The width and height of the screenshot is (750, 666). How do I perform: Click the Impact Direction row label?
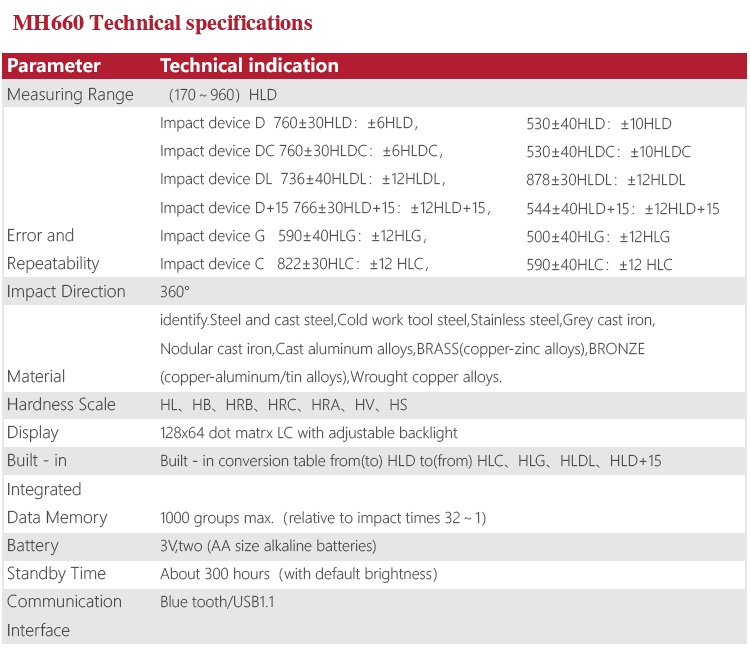[x=66, y=292]
